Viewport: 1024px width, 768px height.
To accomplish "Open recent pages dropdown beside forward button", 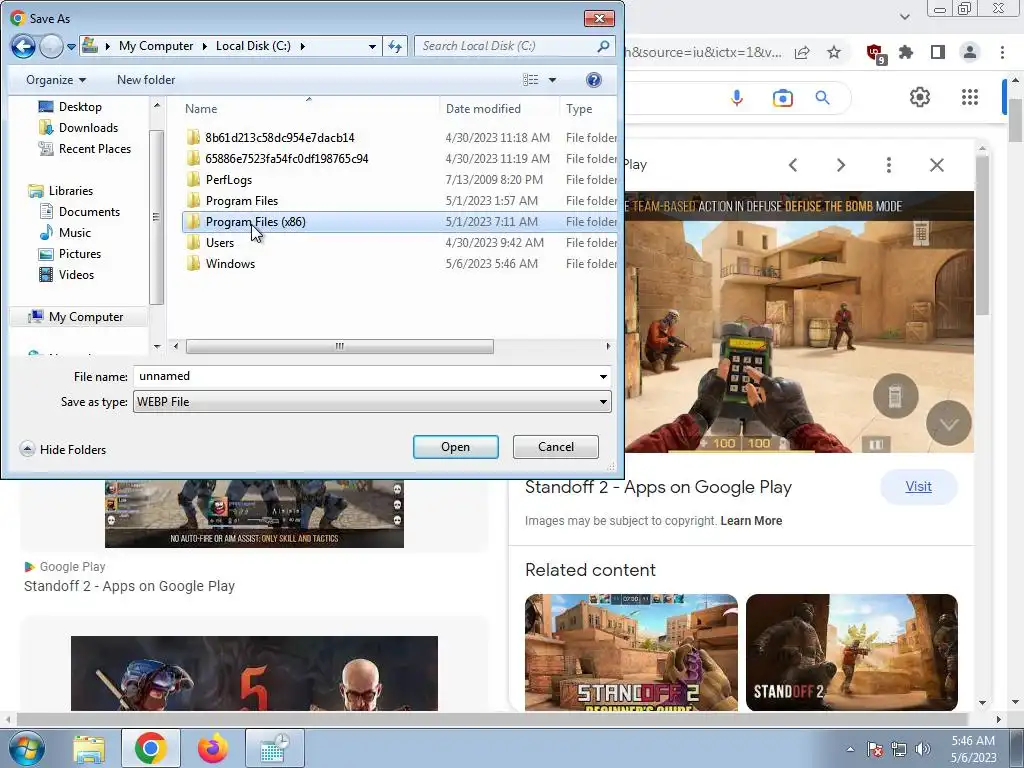I will (71, 46).
